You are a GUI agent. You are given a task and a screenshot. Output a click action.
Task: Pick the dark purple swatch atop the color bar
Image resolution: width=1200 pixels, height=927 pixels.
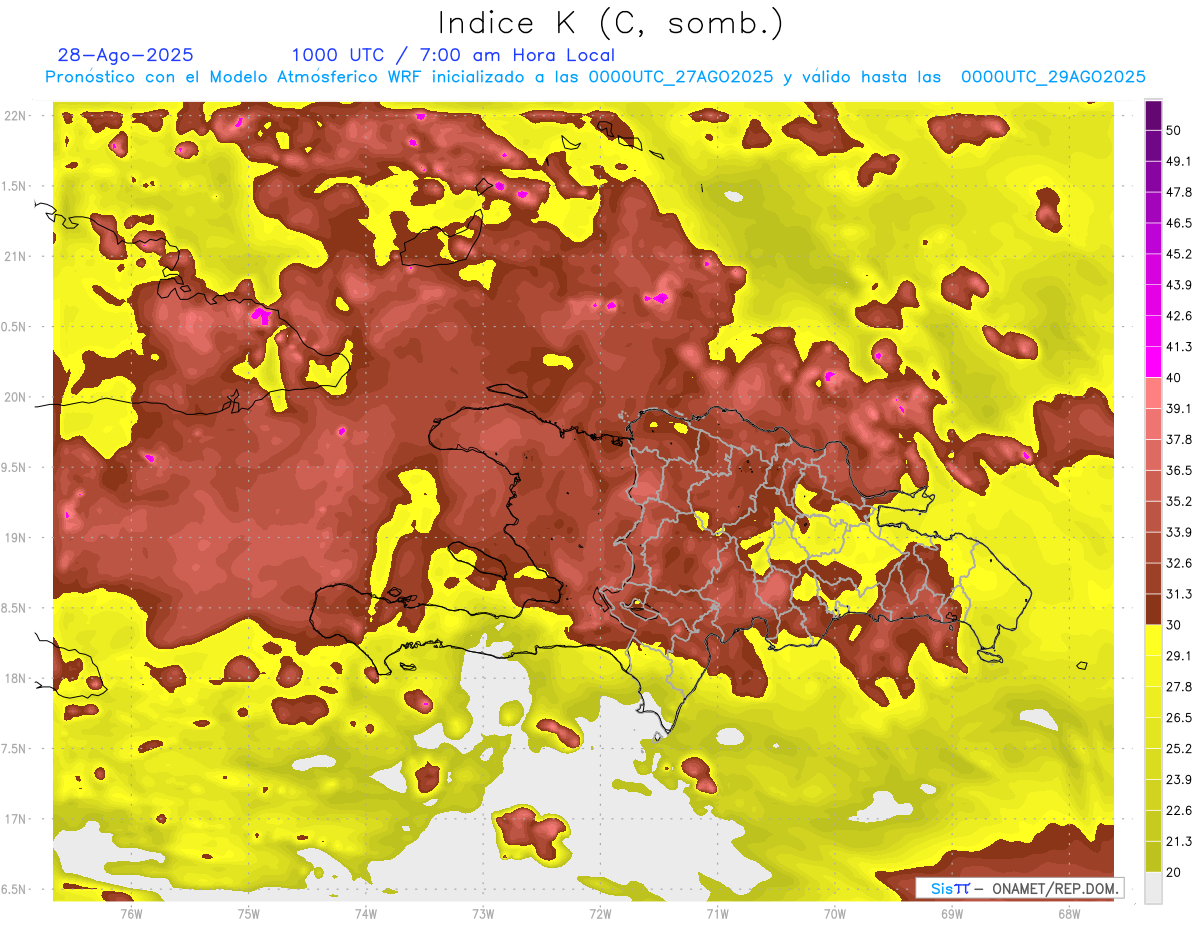pos(1153,115)
